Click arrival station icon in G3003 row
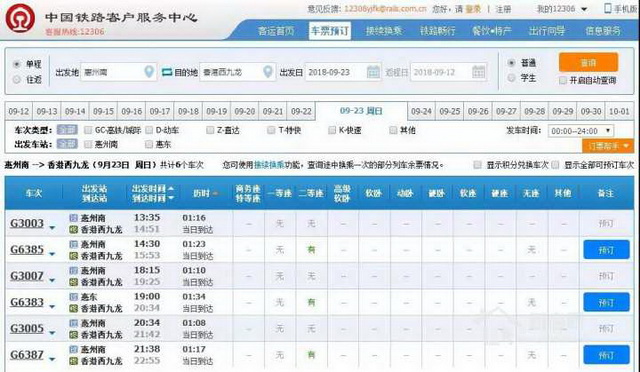The image size is (640, 372). click(x=73, y=230)
